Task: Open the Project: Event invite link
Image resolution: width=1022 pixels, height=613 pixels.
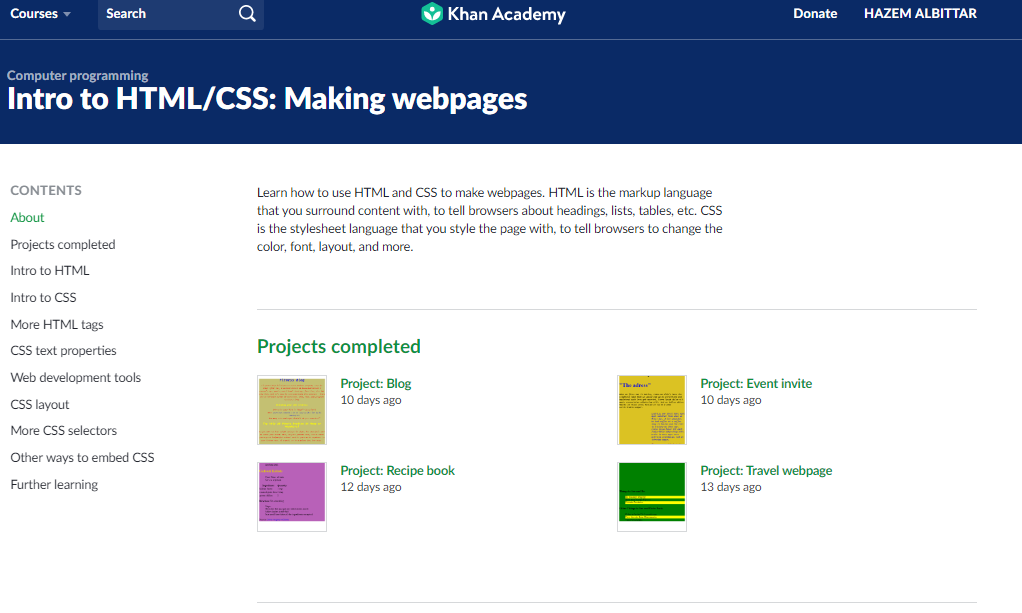Action: coord(756,383)
